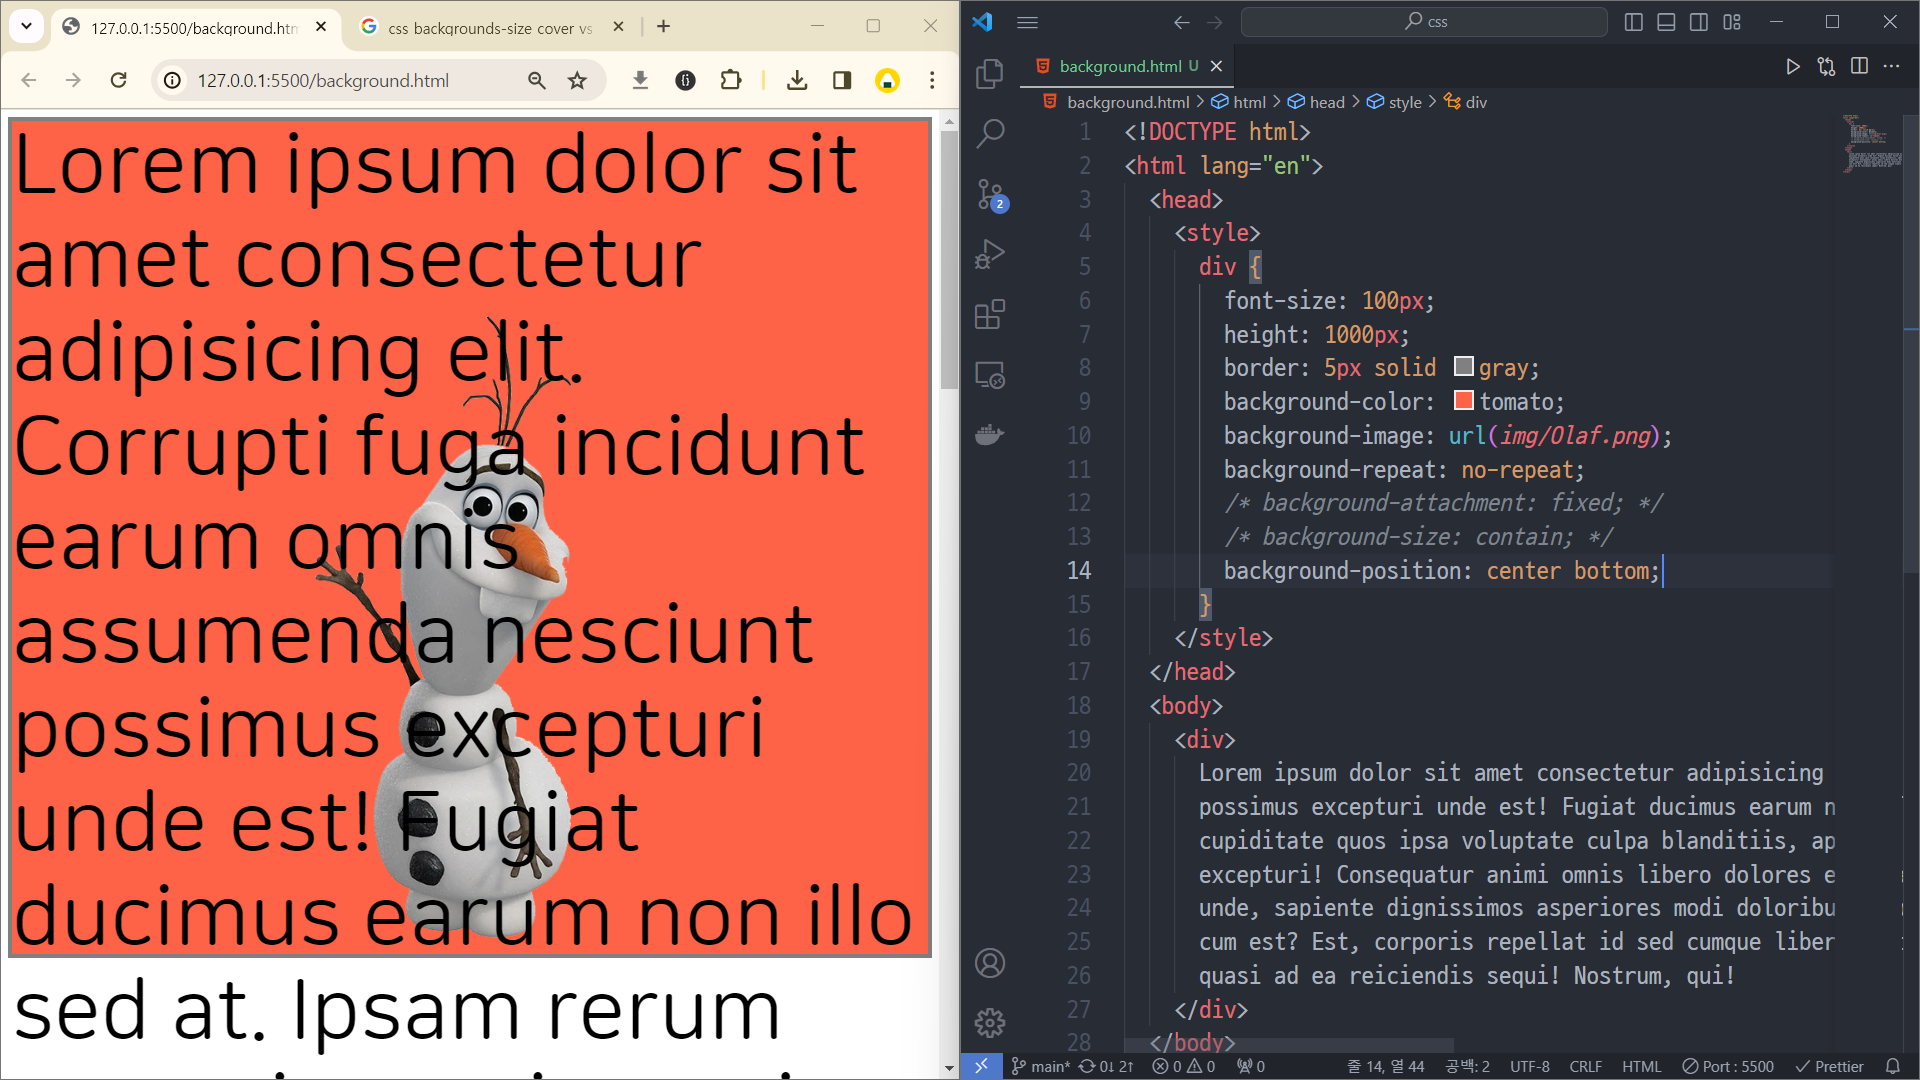Toggle secondary side bar layout button
The height and width of the screenshot is (1080, 1920).
(x=1699, y=22)
